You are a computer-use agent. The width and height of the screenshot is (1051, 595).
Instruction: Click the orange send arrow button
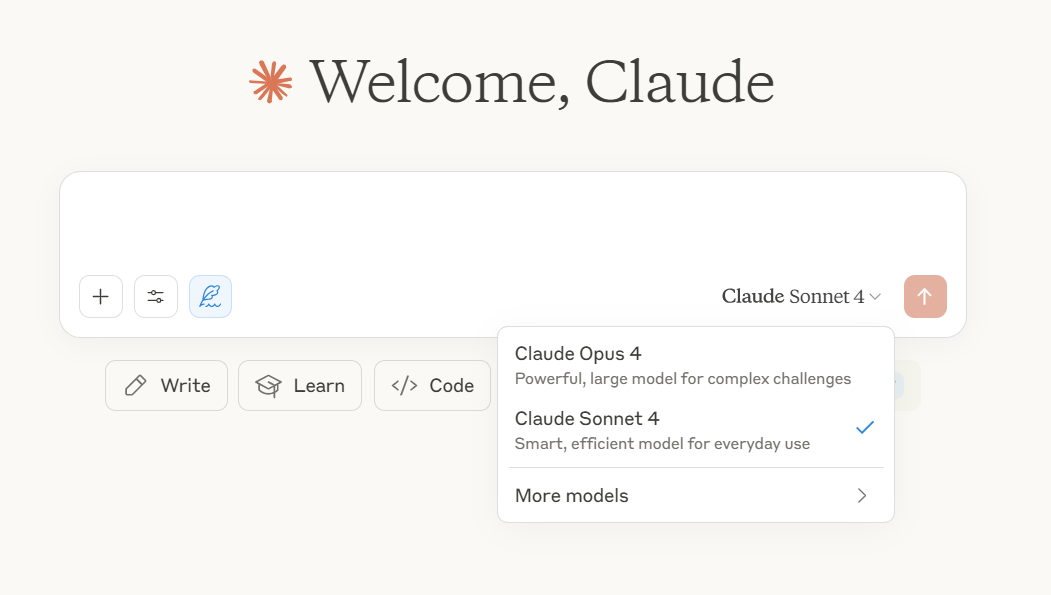tap(925, 296)
